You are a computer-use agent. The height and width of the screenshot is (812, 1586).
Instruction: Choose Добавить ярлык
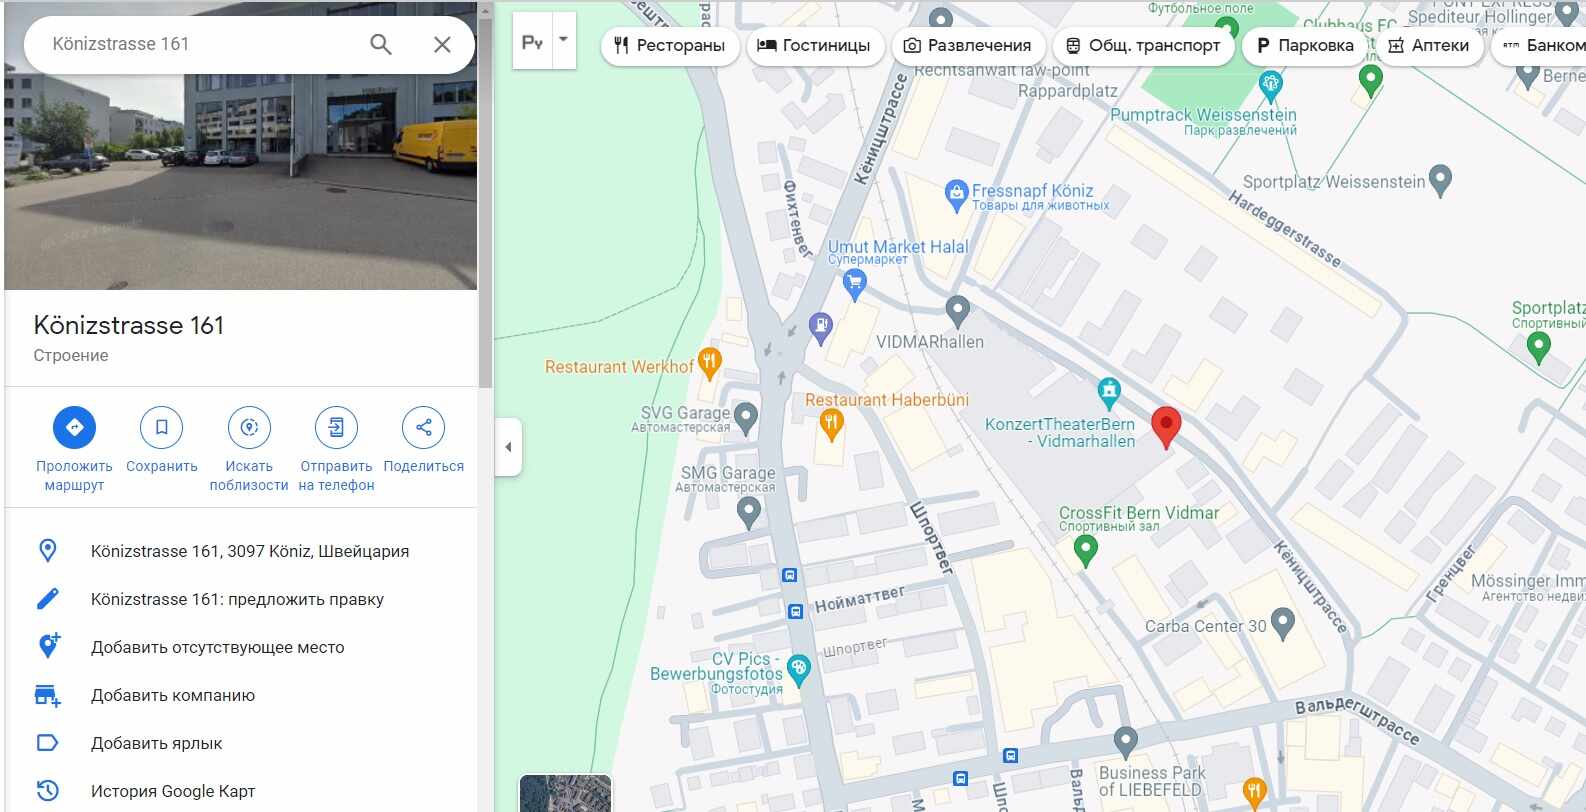coord(157,743)
